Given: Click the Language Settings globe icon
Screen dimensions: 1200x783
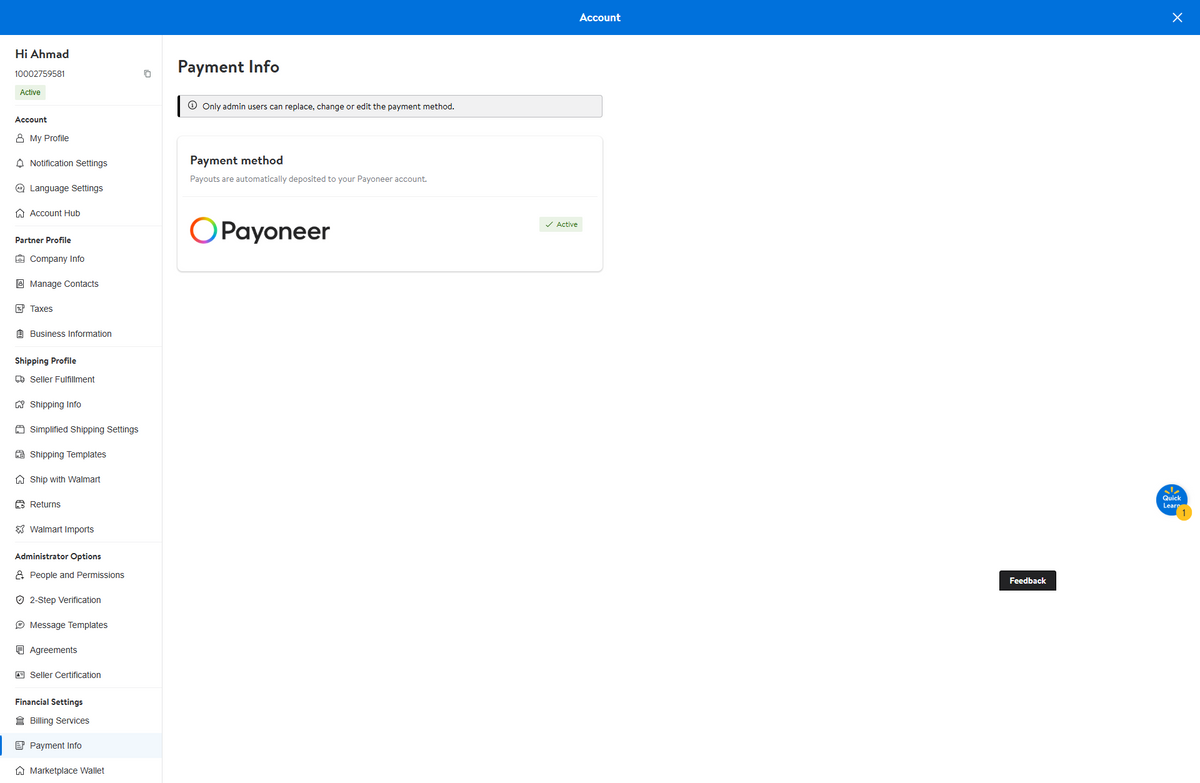Looking at the screenshot, I should [x=20, y=188].
